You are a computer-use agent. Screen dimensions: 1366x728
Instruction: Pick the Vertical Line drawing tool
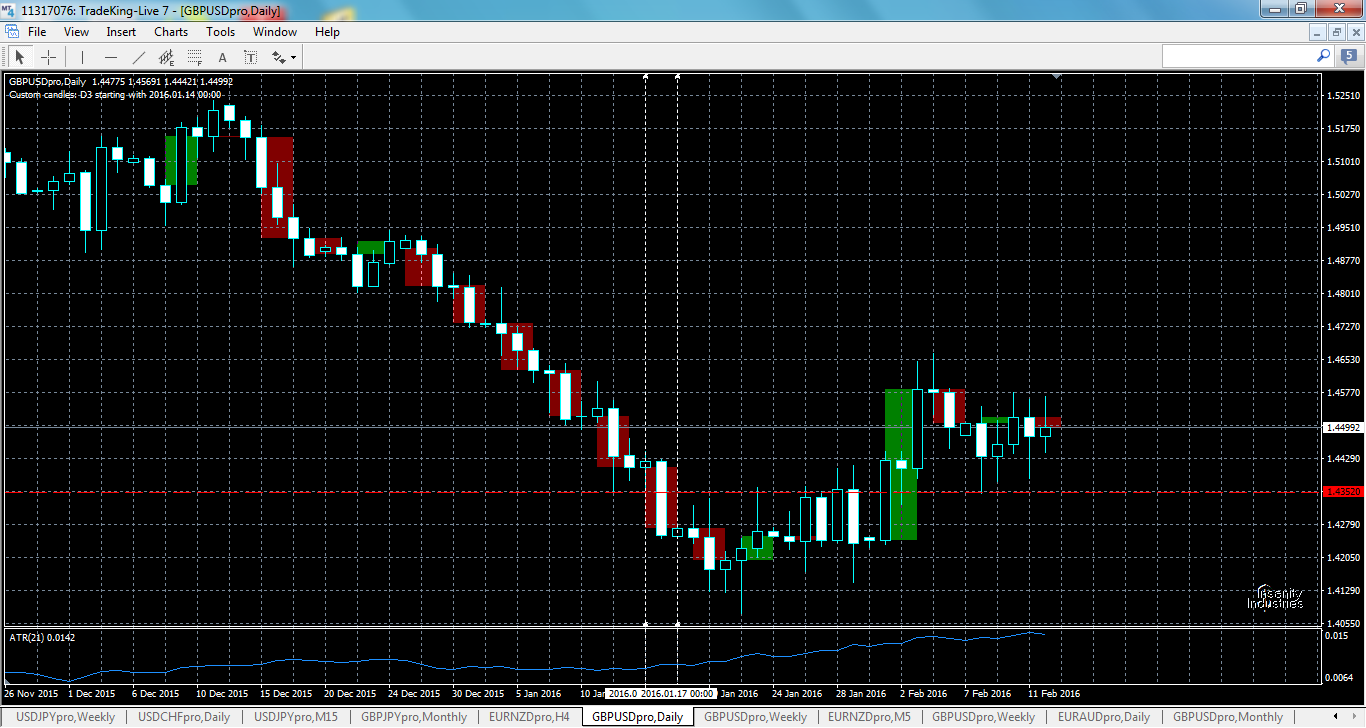click(x=82, y=57)
